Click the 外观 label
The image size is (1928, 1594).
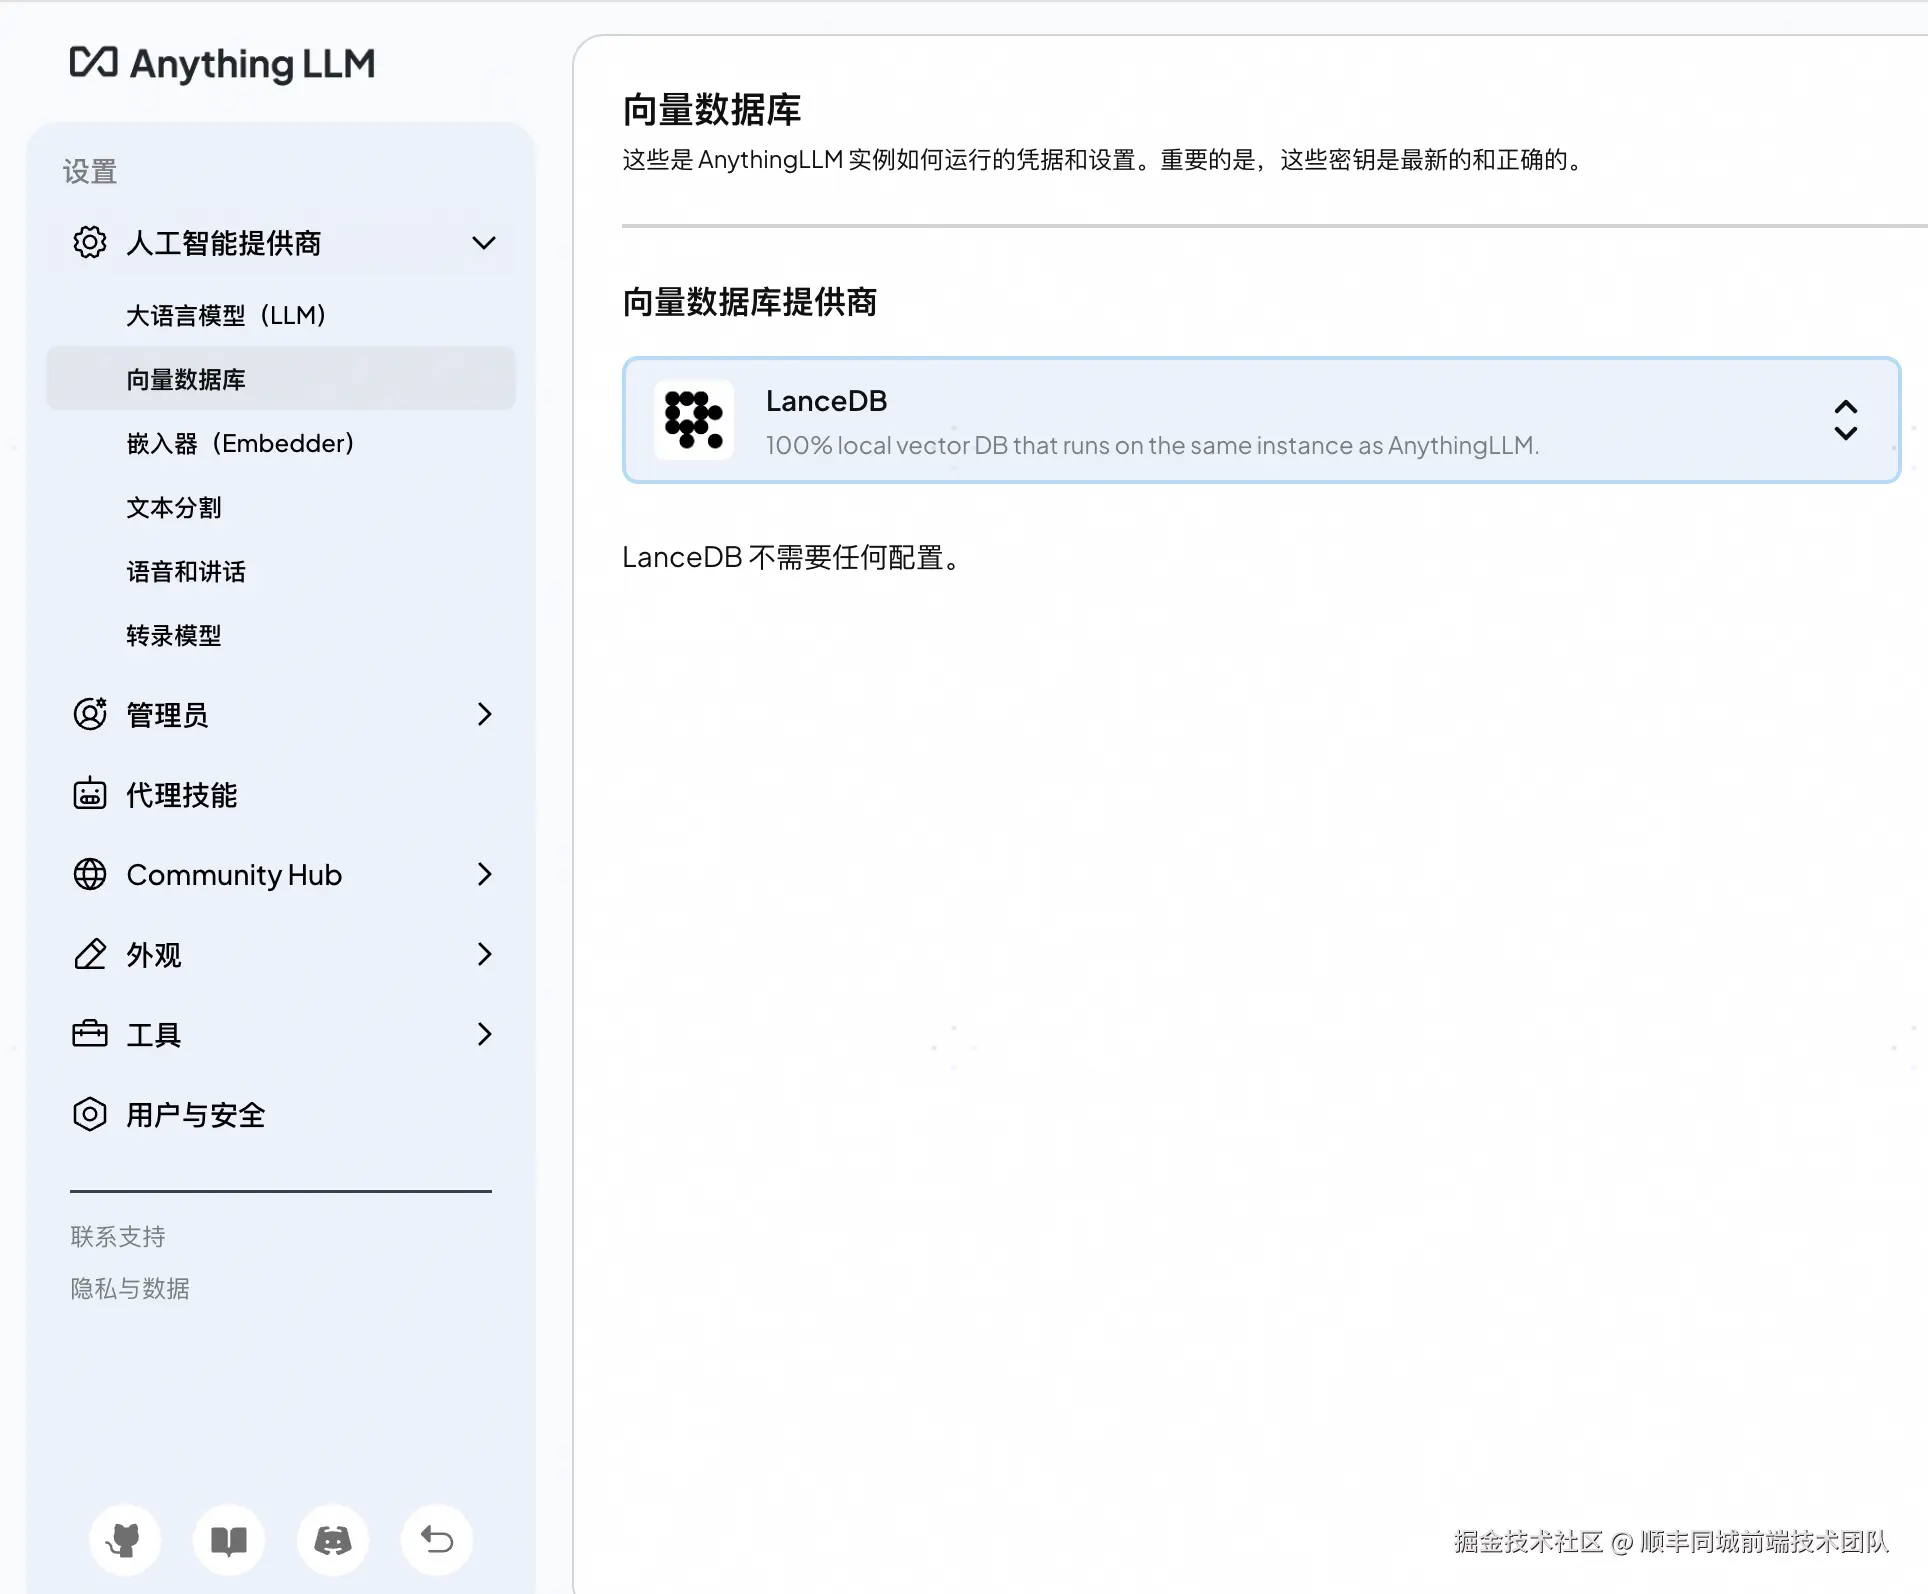(x=153, y=955)
